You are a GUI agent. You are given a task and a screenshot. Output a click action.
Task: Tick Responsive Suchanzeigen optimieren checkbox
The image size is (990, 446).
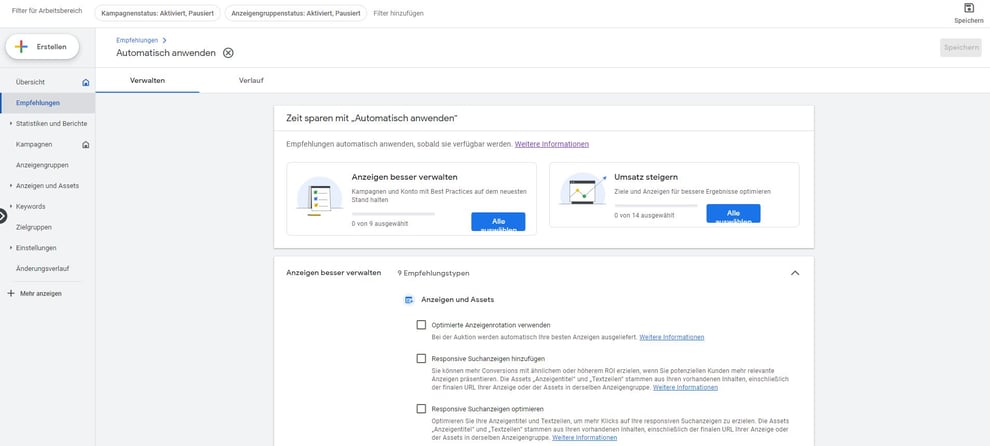click(421, 409)
